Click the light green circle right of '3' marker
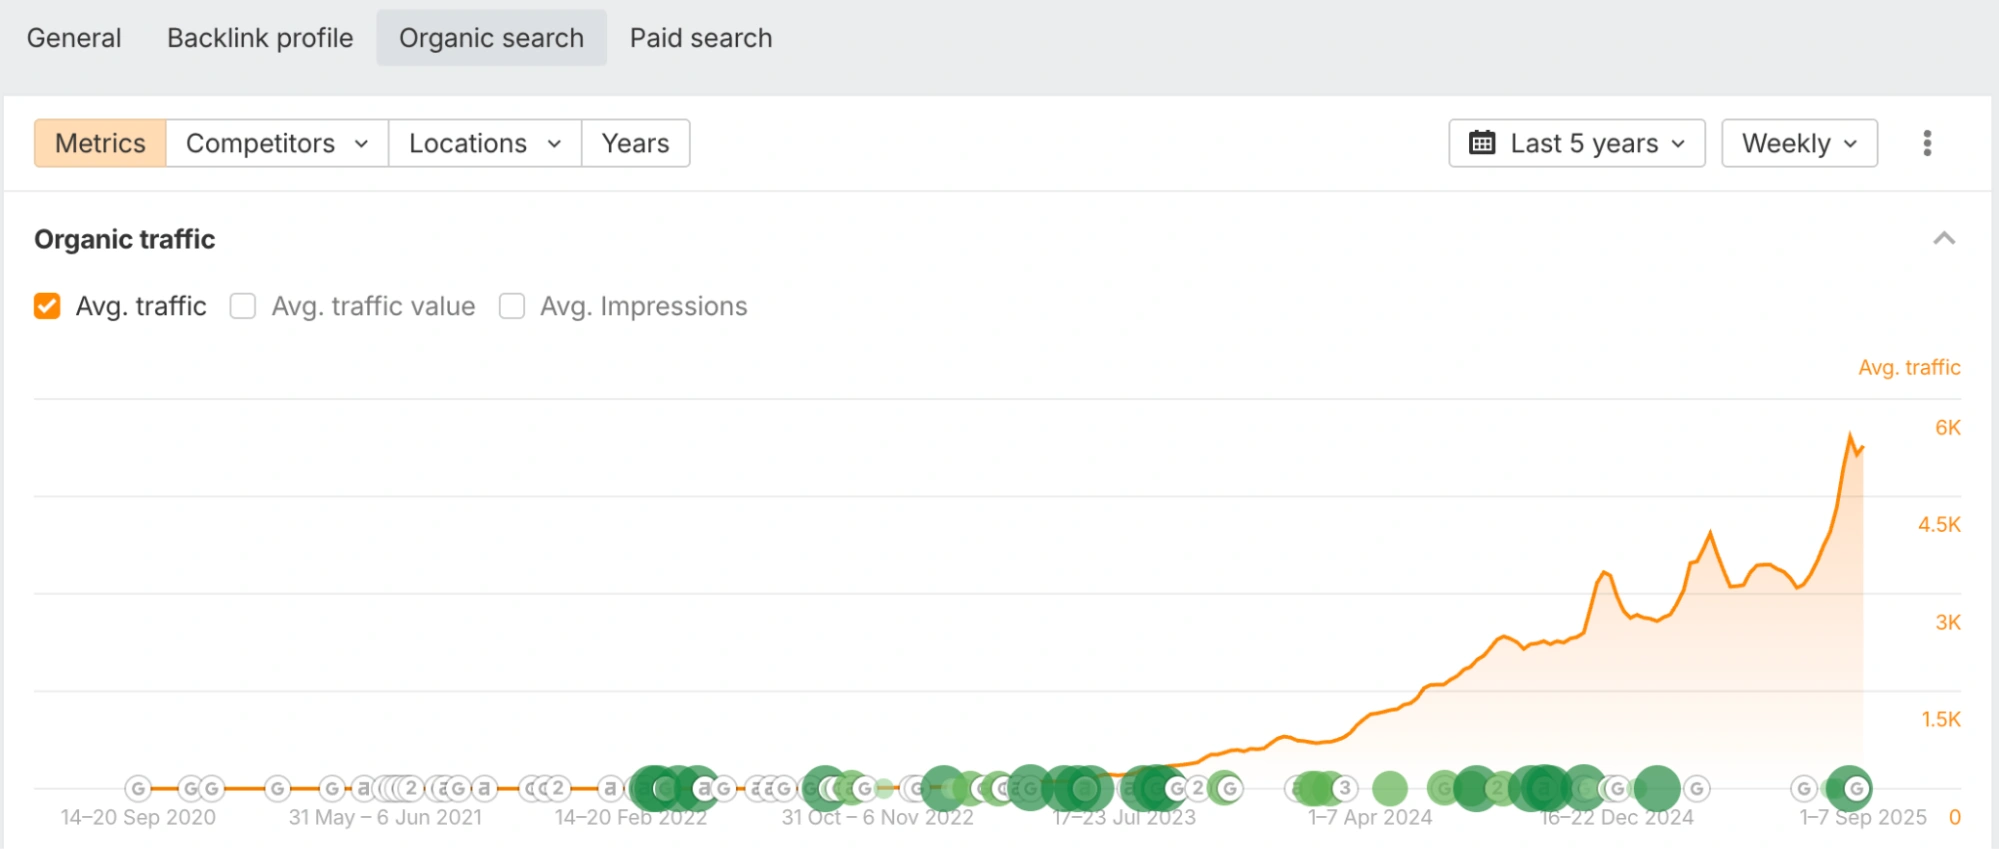Image resolution: width=1999 pixels, height=850 pixels. (1389, 788)
